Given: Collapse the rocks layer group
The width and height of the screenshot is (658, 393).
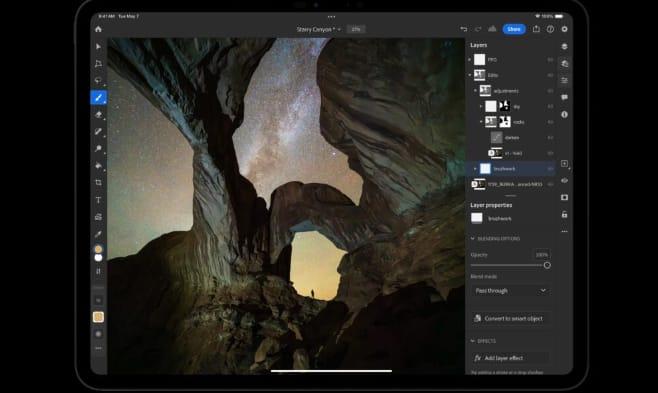Looking at the screenshot, I should click(481, 122).
